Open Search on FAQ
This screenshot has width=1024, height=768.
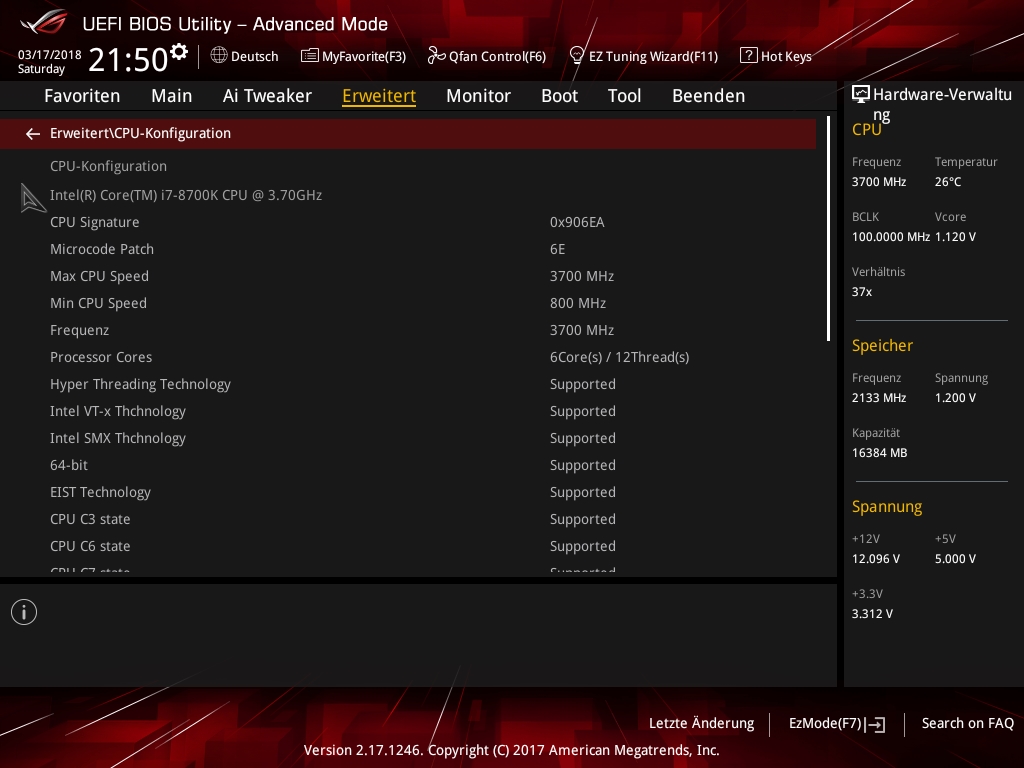[x=968, y=724]
